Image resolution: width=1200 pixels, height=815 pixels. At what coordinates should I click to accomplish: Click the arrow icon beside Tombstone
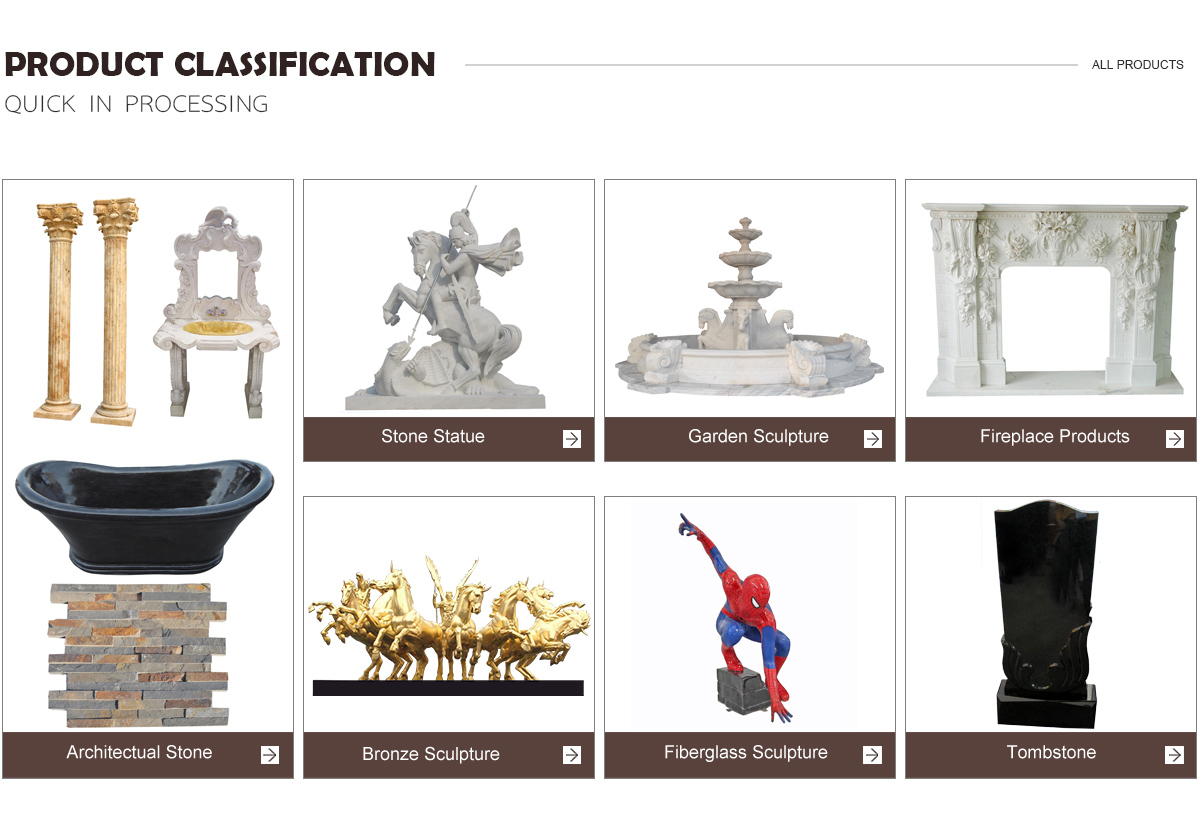[x=1175, y=755]
